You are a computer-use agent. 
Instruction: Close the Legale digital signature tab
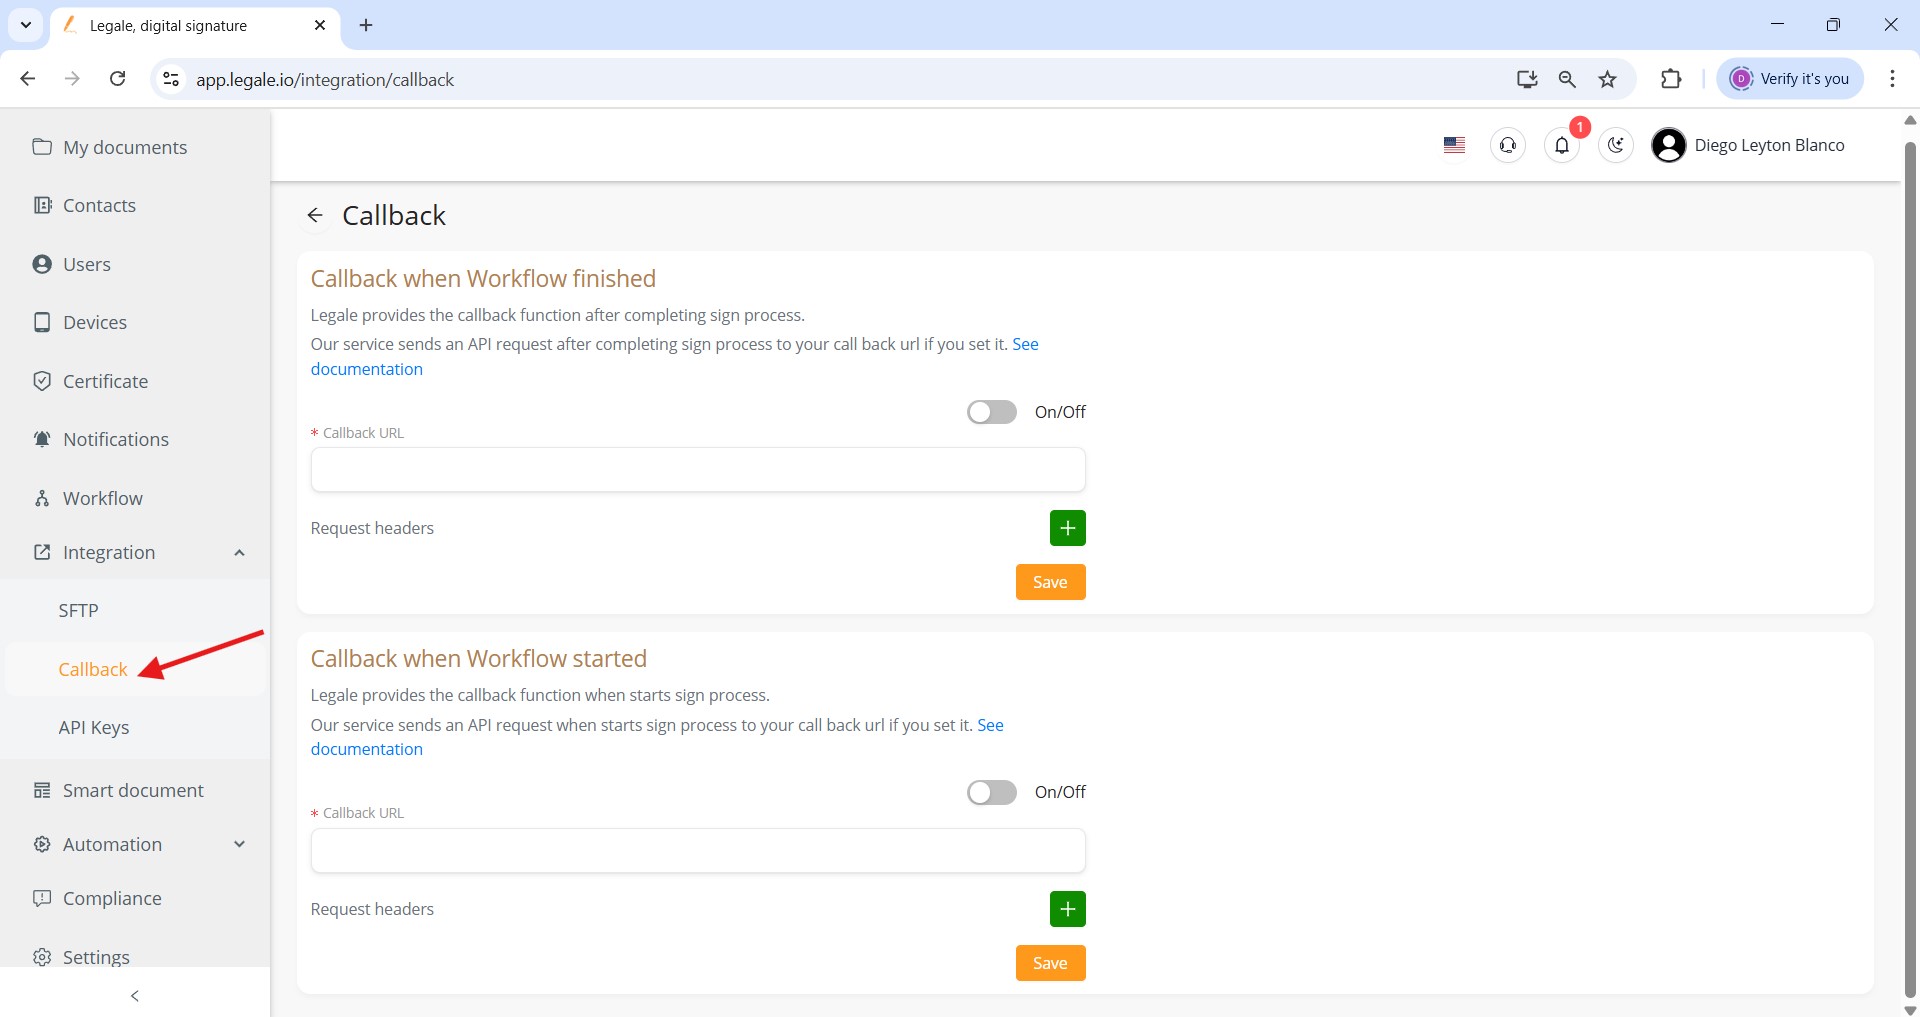coord(320,25)
